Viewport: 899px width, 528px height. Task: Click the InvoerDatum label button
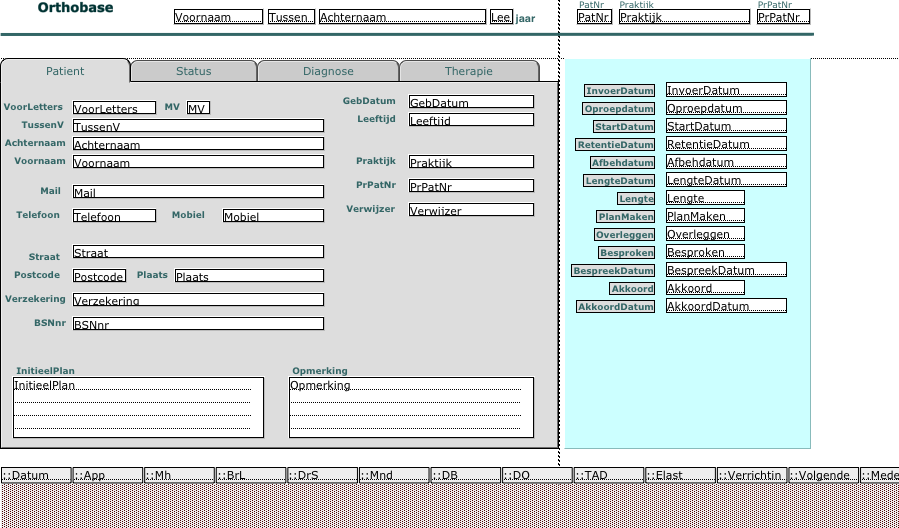tap(620, 91)
